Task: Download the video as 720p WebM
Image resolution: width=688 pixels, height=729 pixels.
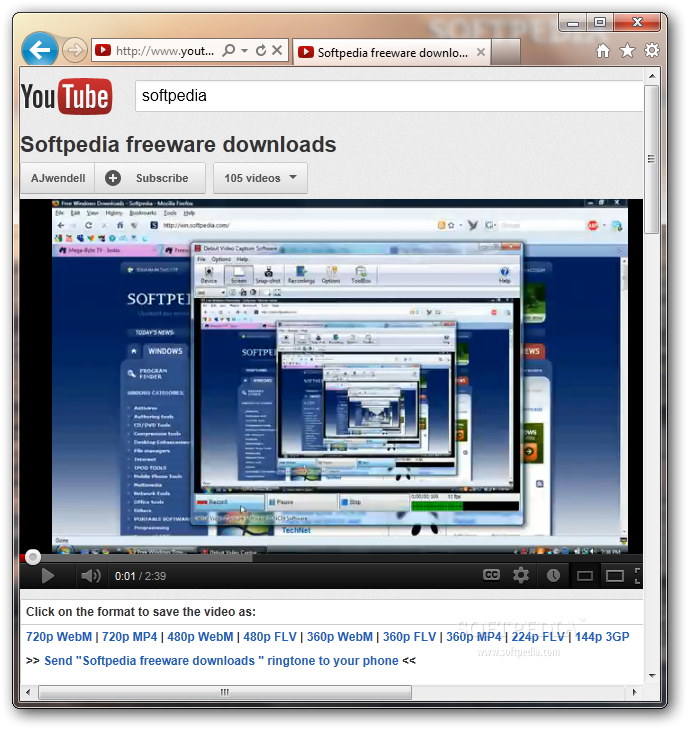Action: coord(59,636)
